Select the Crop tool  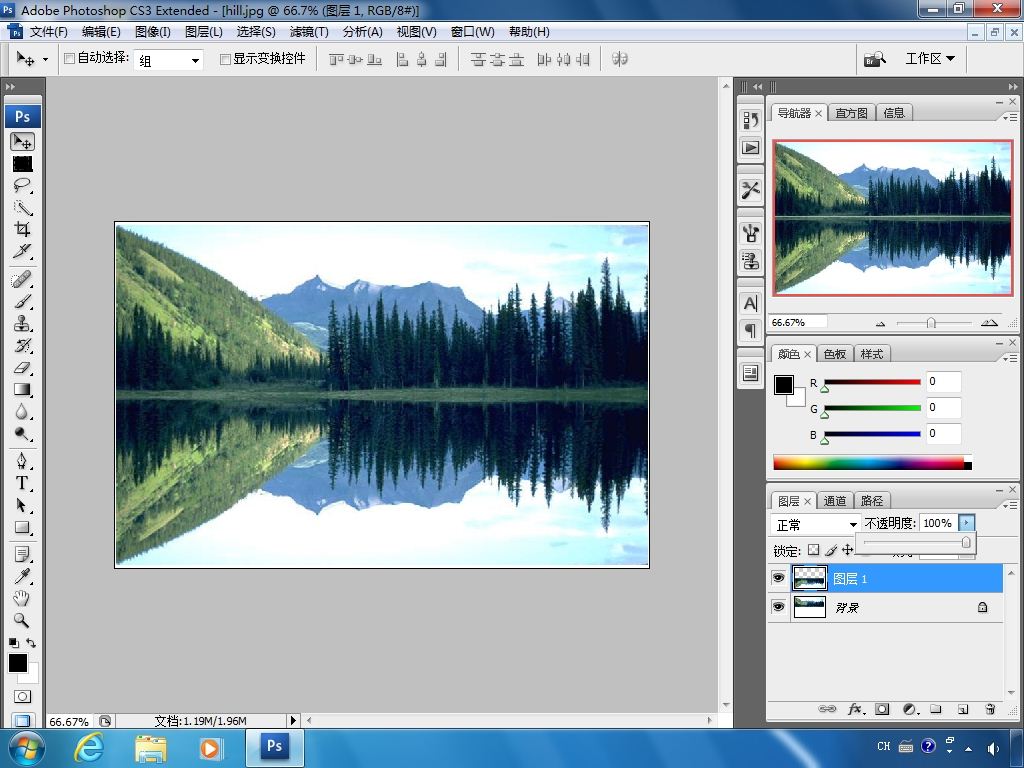click(22, 229)
